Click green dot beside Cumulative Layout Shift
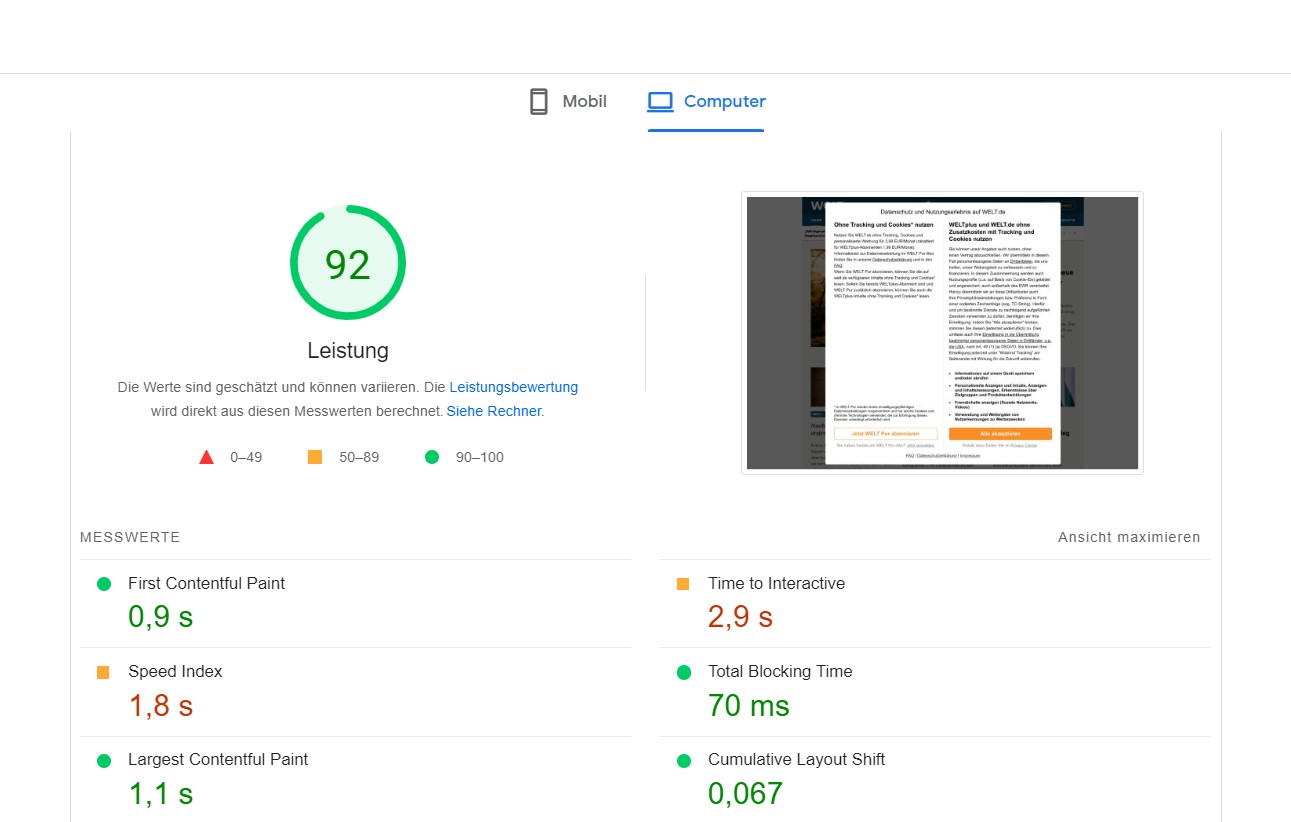1291x822 pixels. coord(683,760)
